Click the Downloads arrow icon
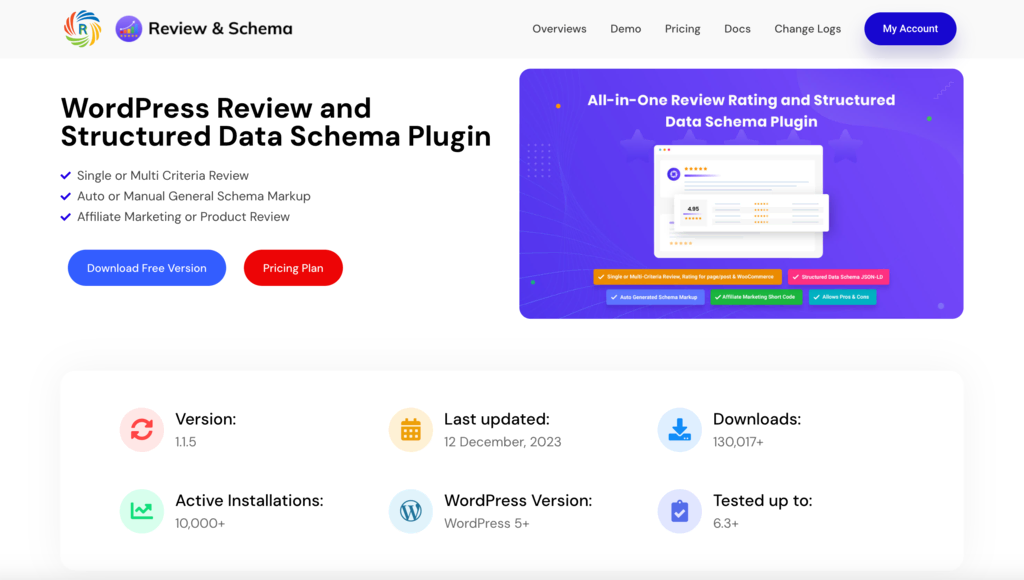The height and width of the screenshot is (580, 1024). click(680, 430)
